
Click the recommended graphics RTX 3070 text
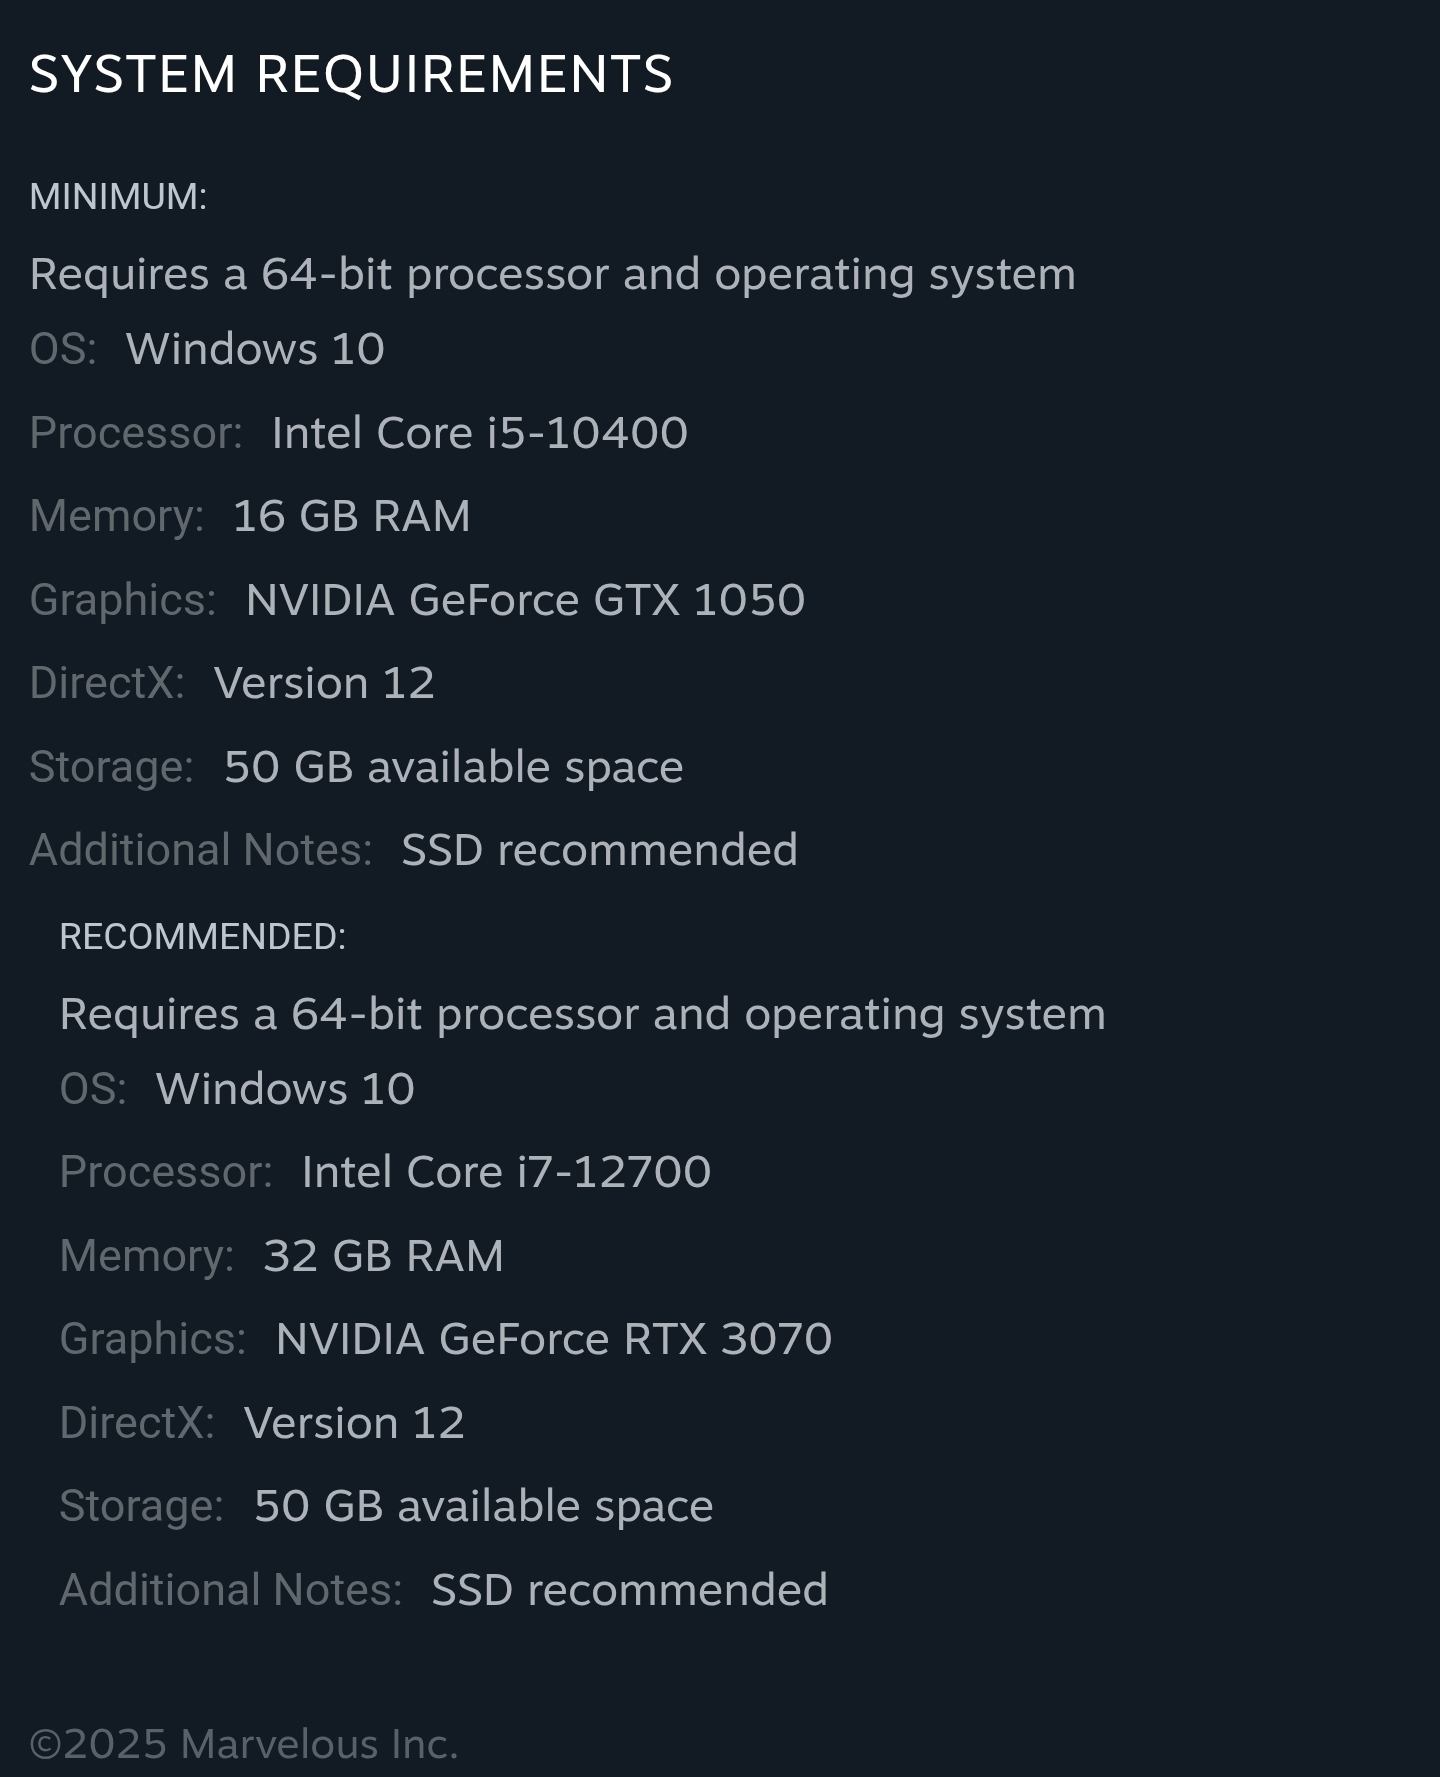[554, 1339]
